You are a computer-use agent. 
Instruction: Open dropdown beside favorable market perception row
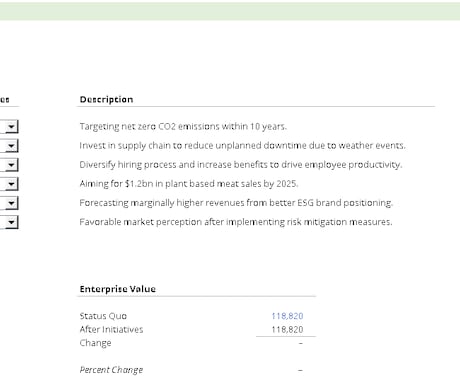point(11,222)
